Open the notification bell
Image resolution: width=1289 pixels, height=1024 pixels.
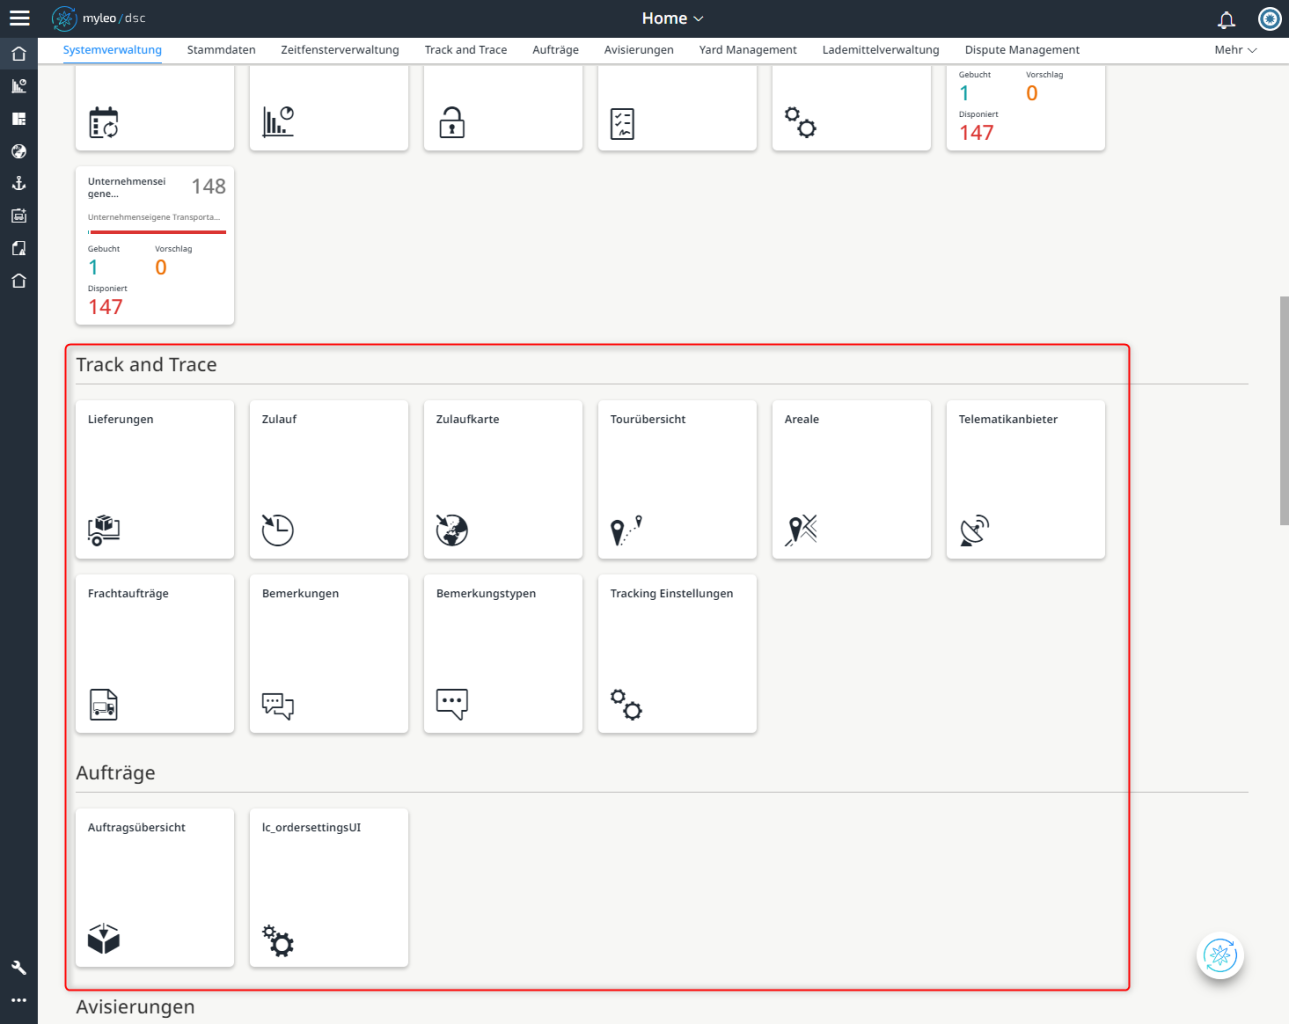1226,19
